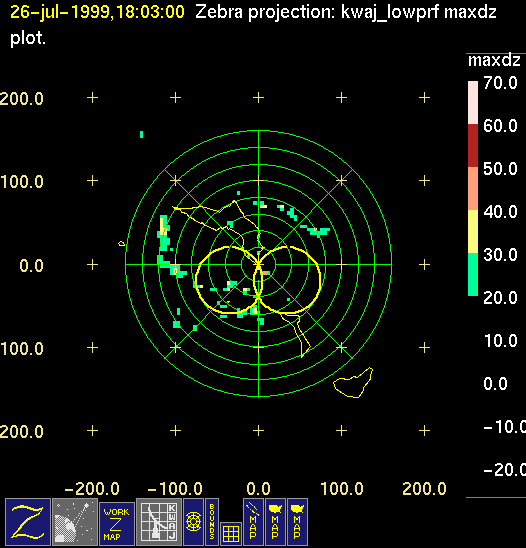This screenshot has width=526, height=548.
Task: Open the satellite and globe icon
Action: click(x=75, y=522)
